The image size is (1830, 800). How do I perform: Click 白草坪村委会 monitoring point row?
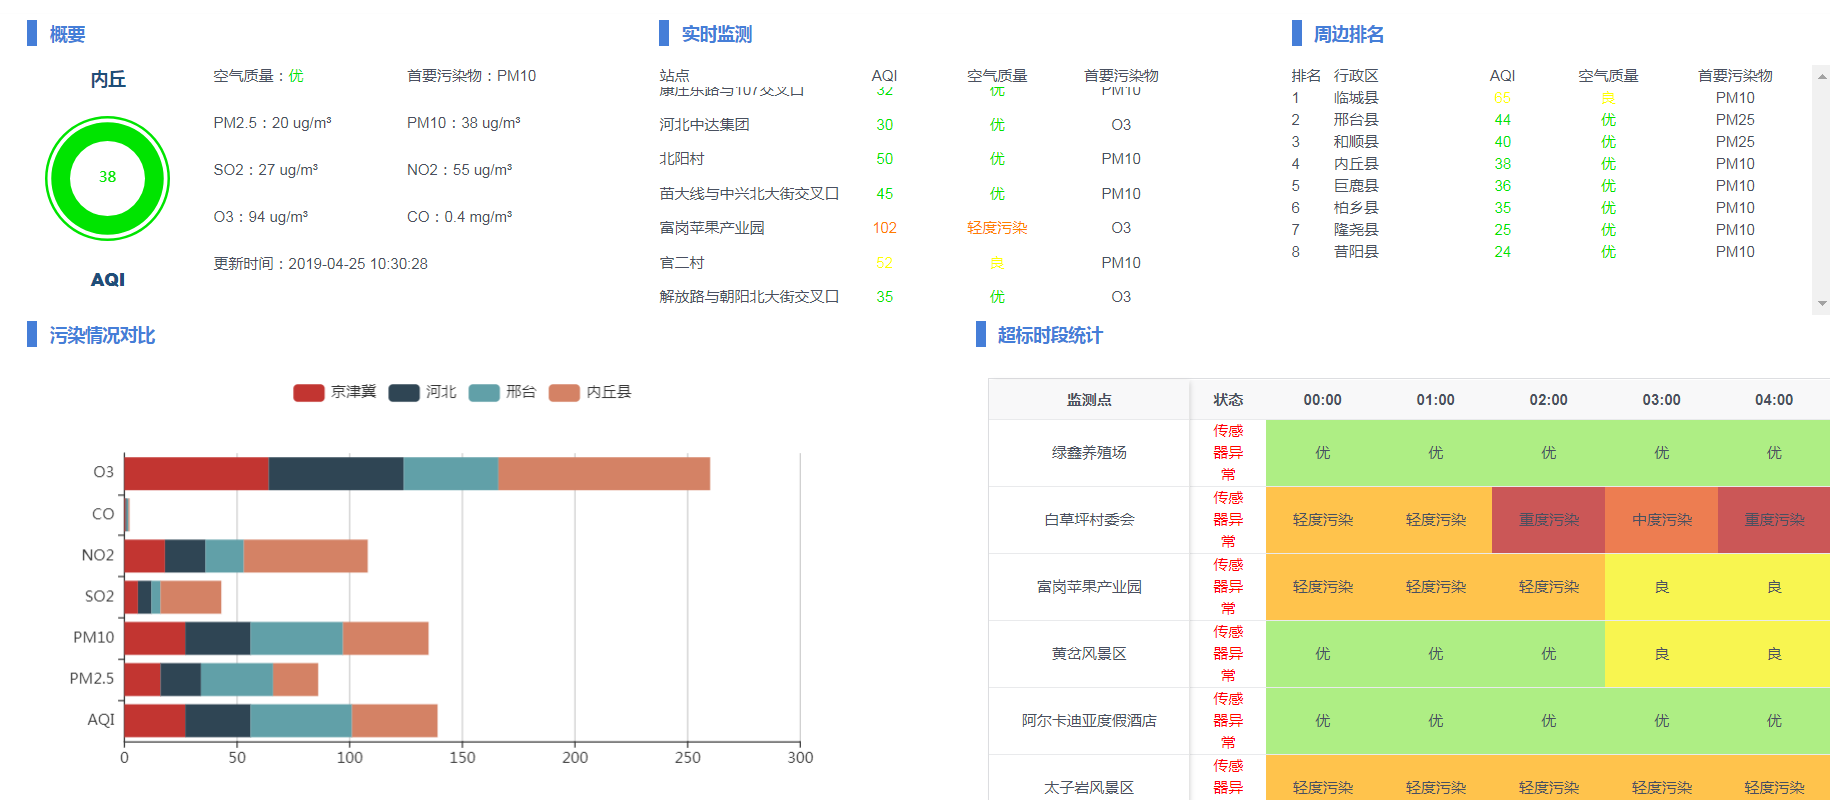[1409, 520]
